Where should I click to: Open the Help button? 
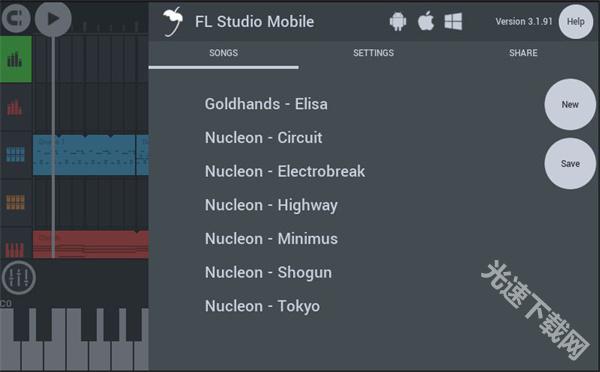click(x=576, y=22)
